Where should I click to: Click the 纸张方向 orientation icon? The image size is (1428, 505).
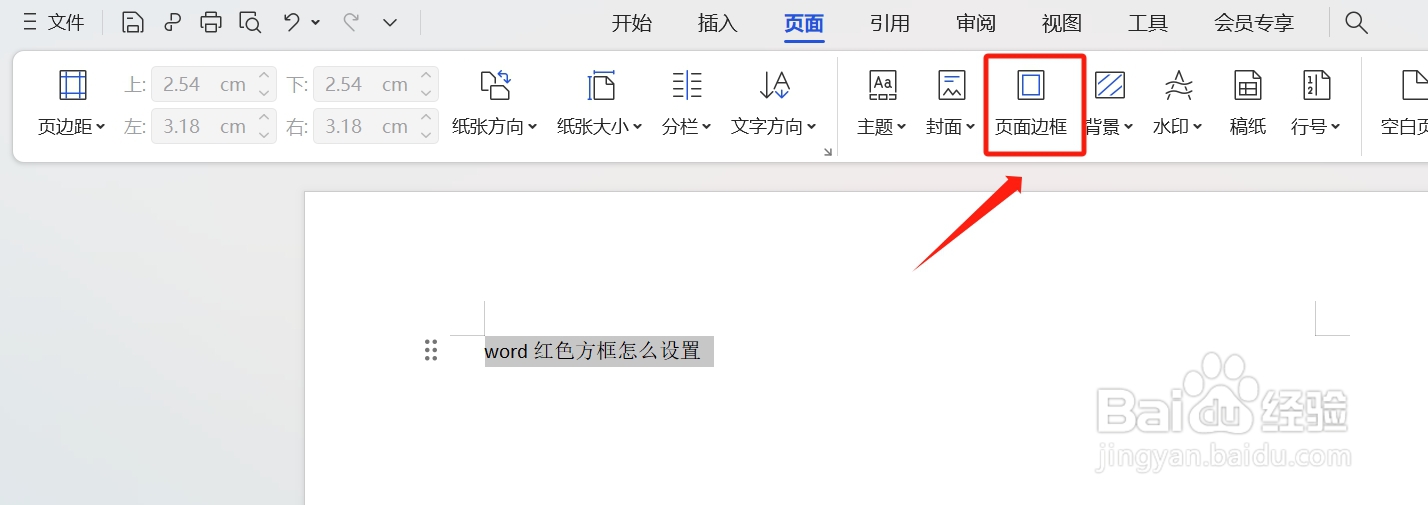tap(495, 86)
